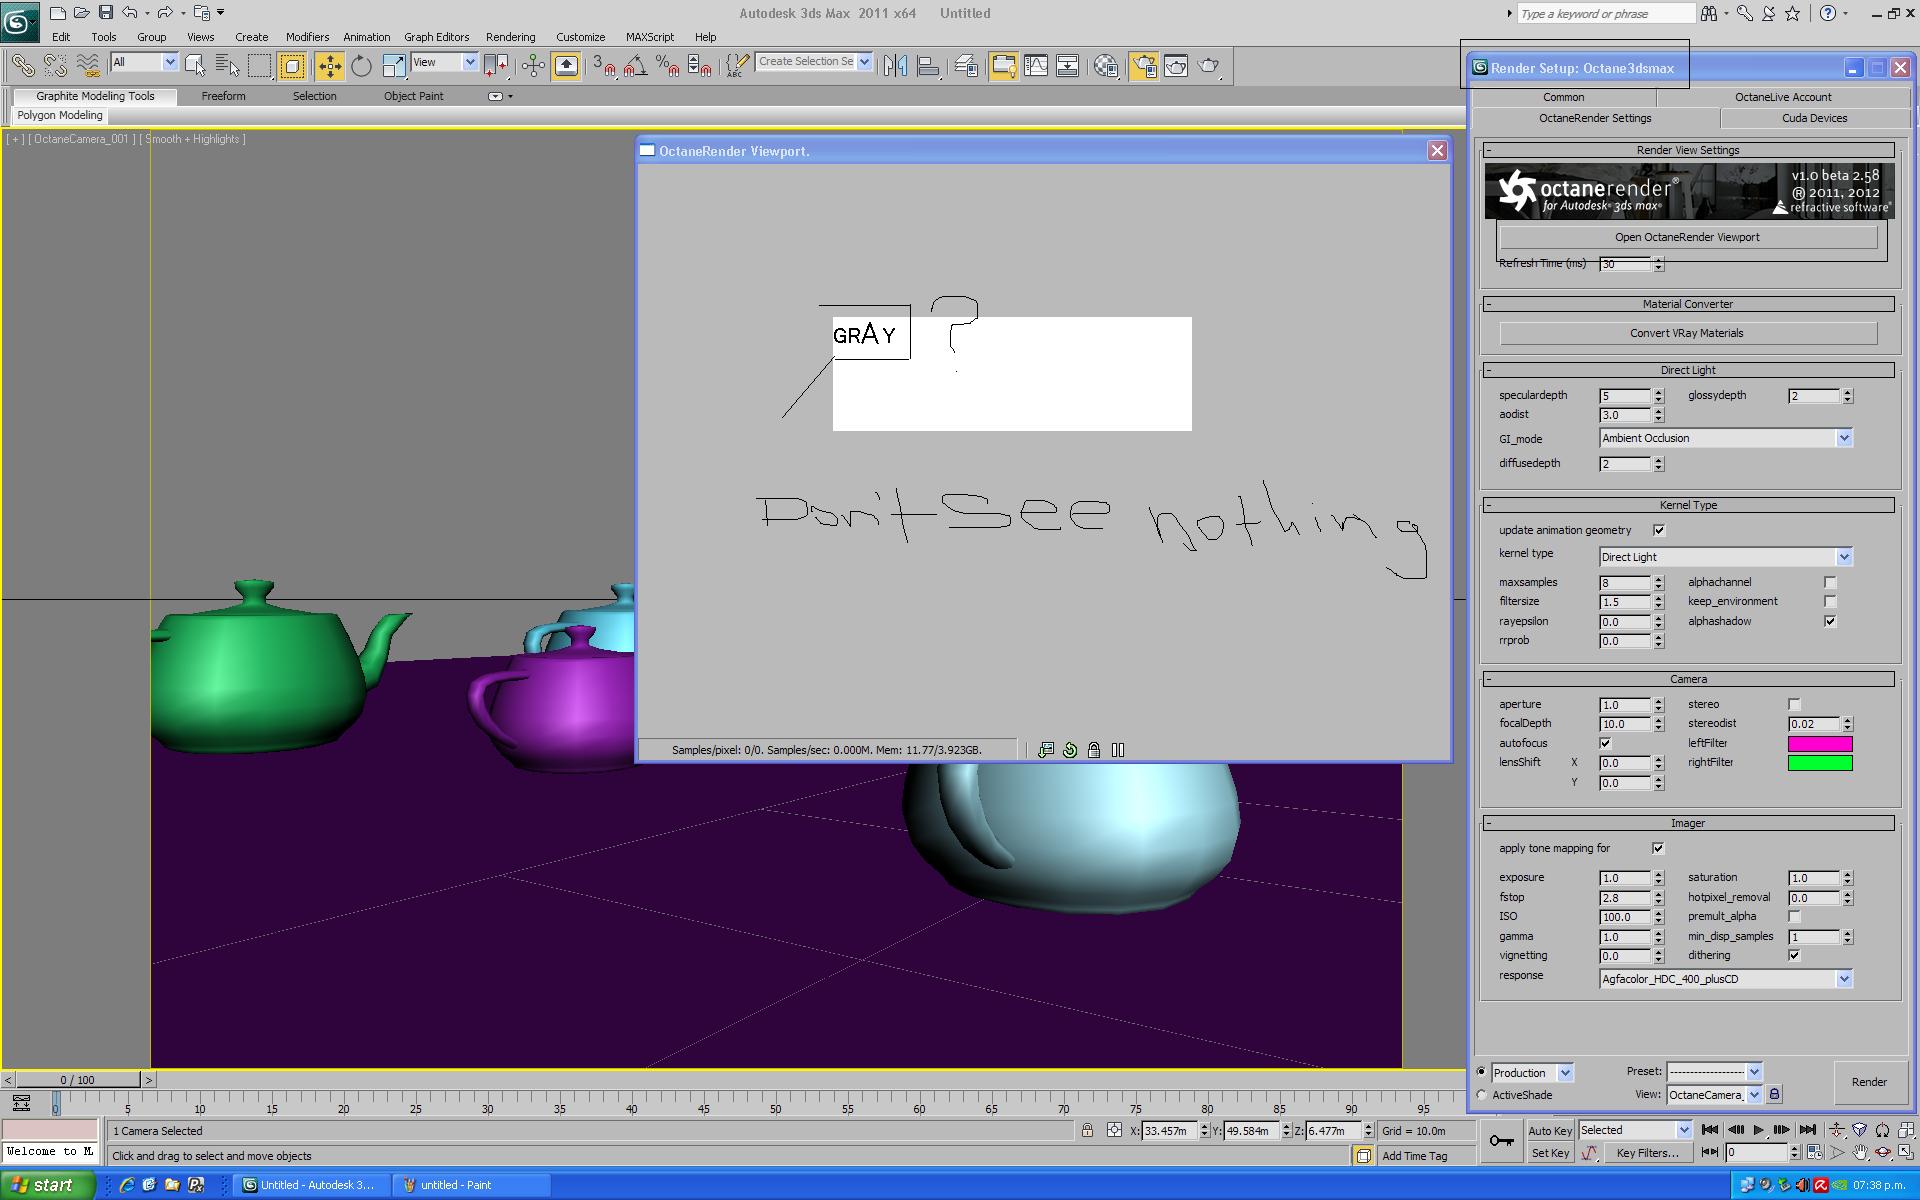Image resolution: width=1920 pixels, height=1200 pixels.
Task: Click Open OctaneRender Viewport button
Action: (1687, 237)
